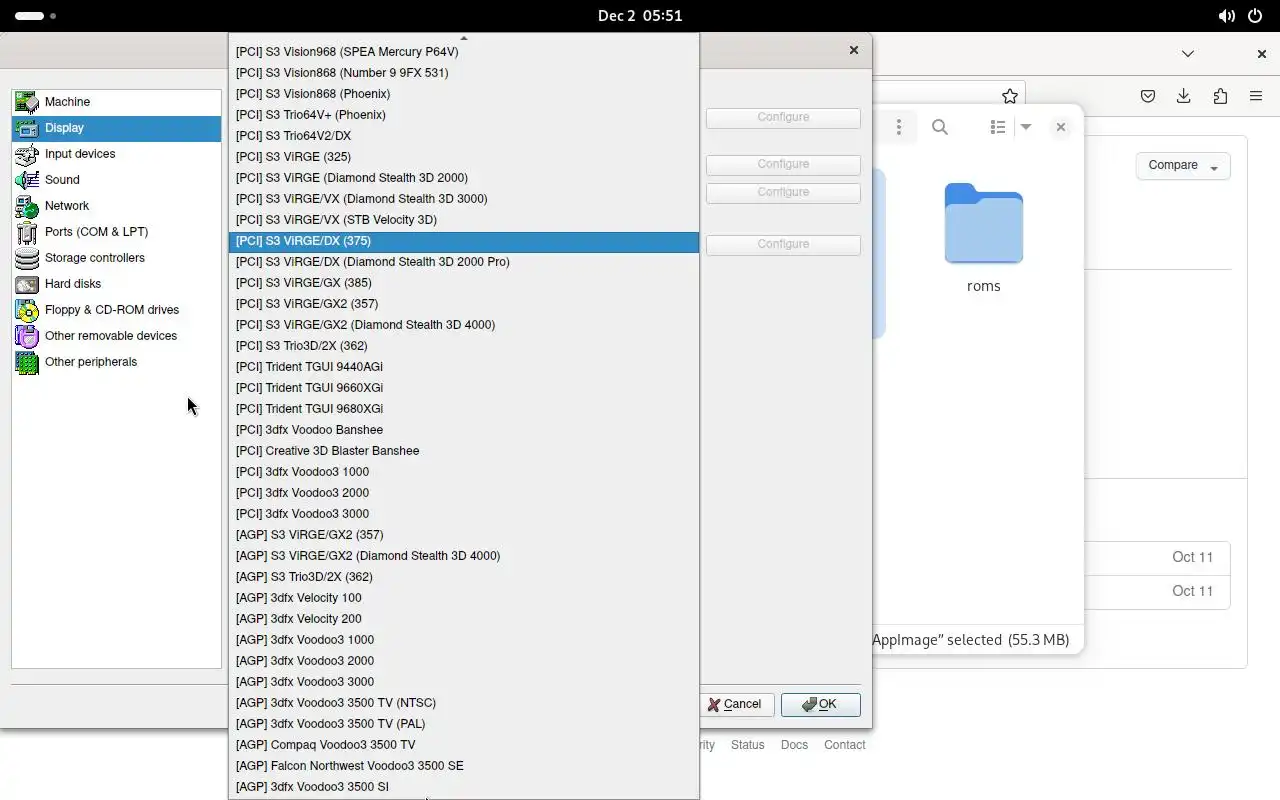Select [AGP] Compaq Voodoo3 3500 TV

point(464,745)
